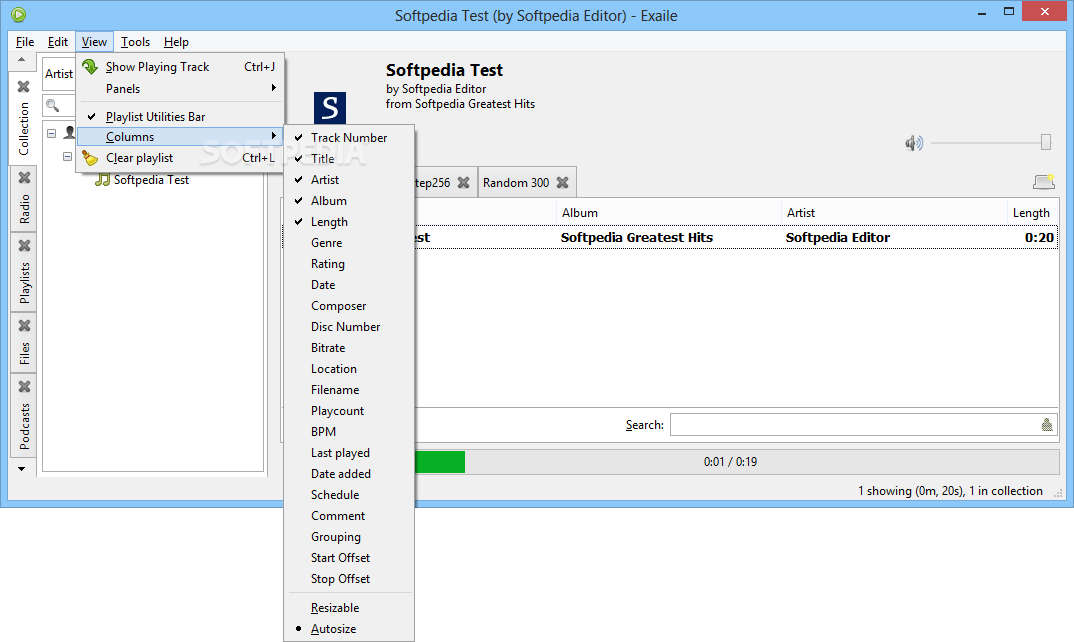
Task: Enable the Composer column
Action: (x=349, y=306)
